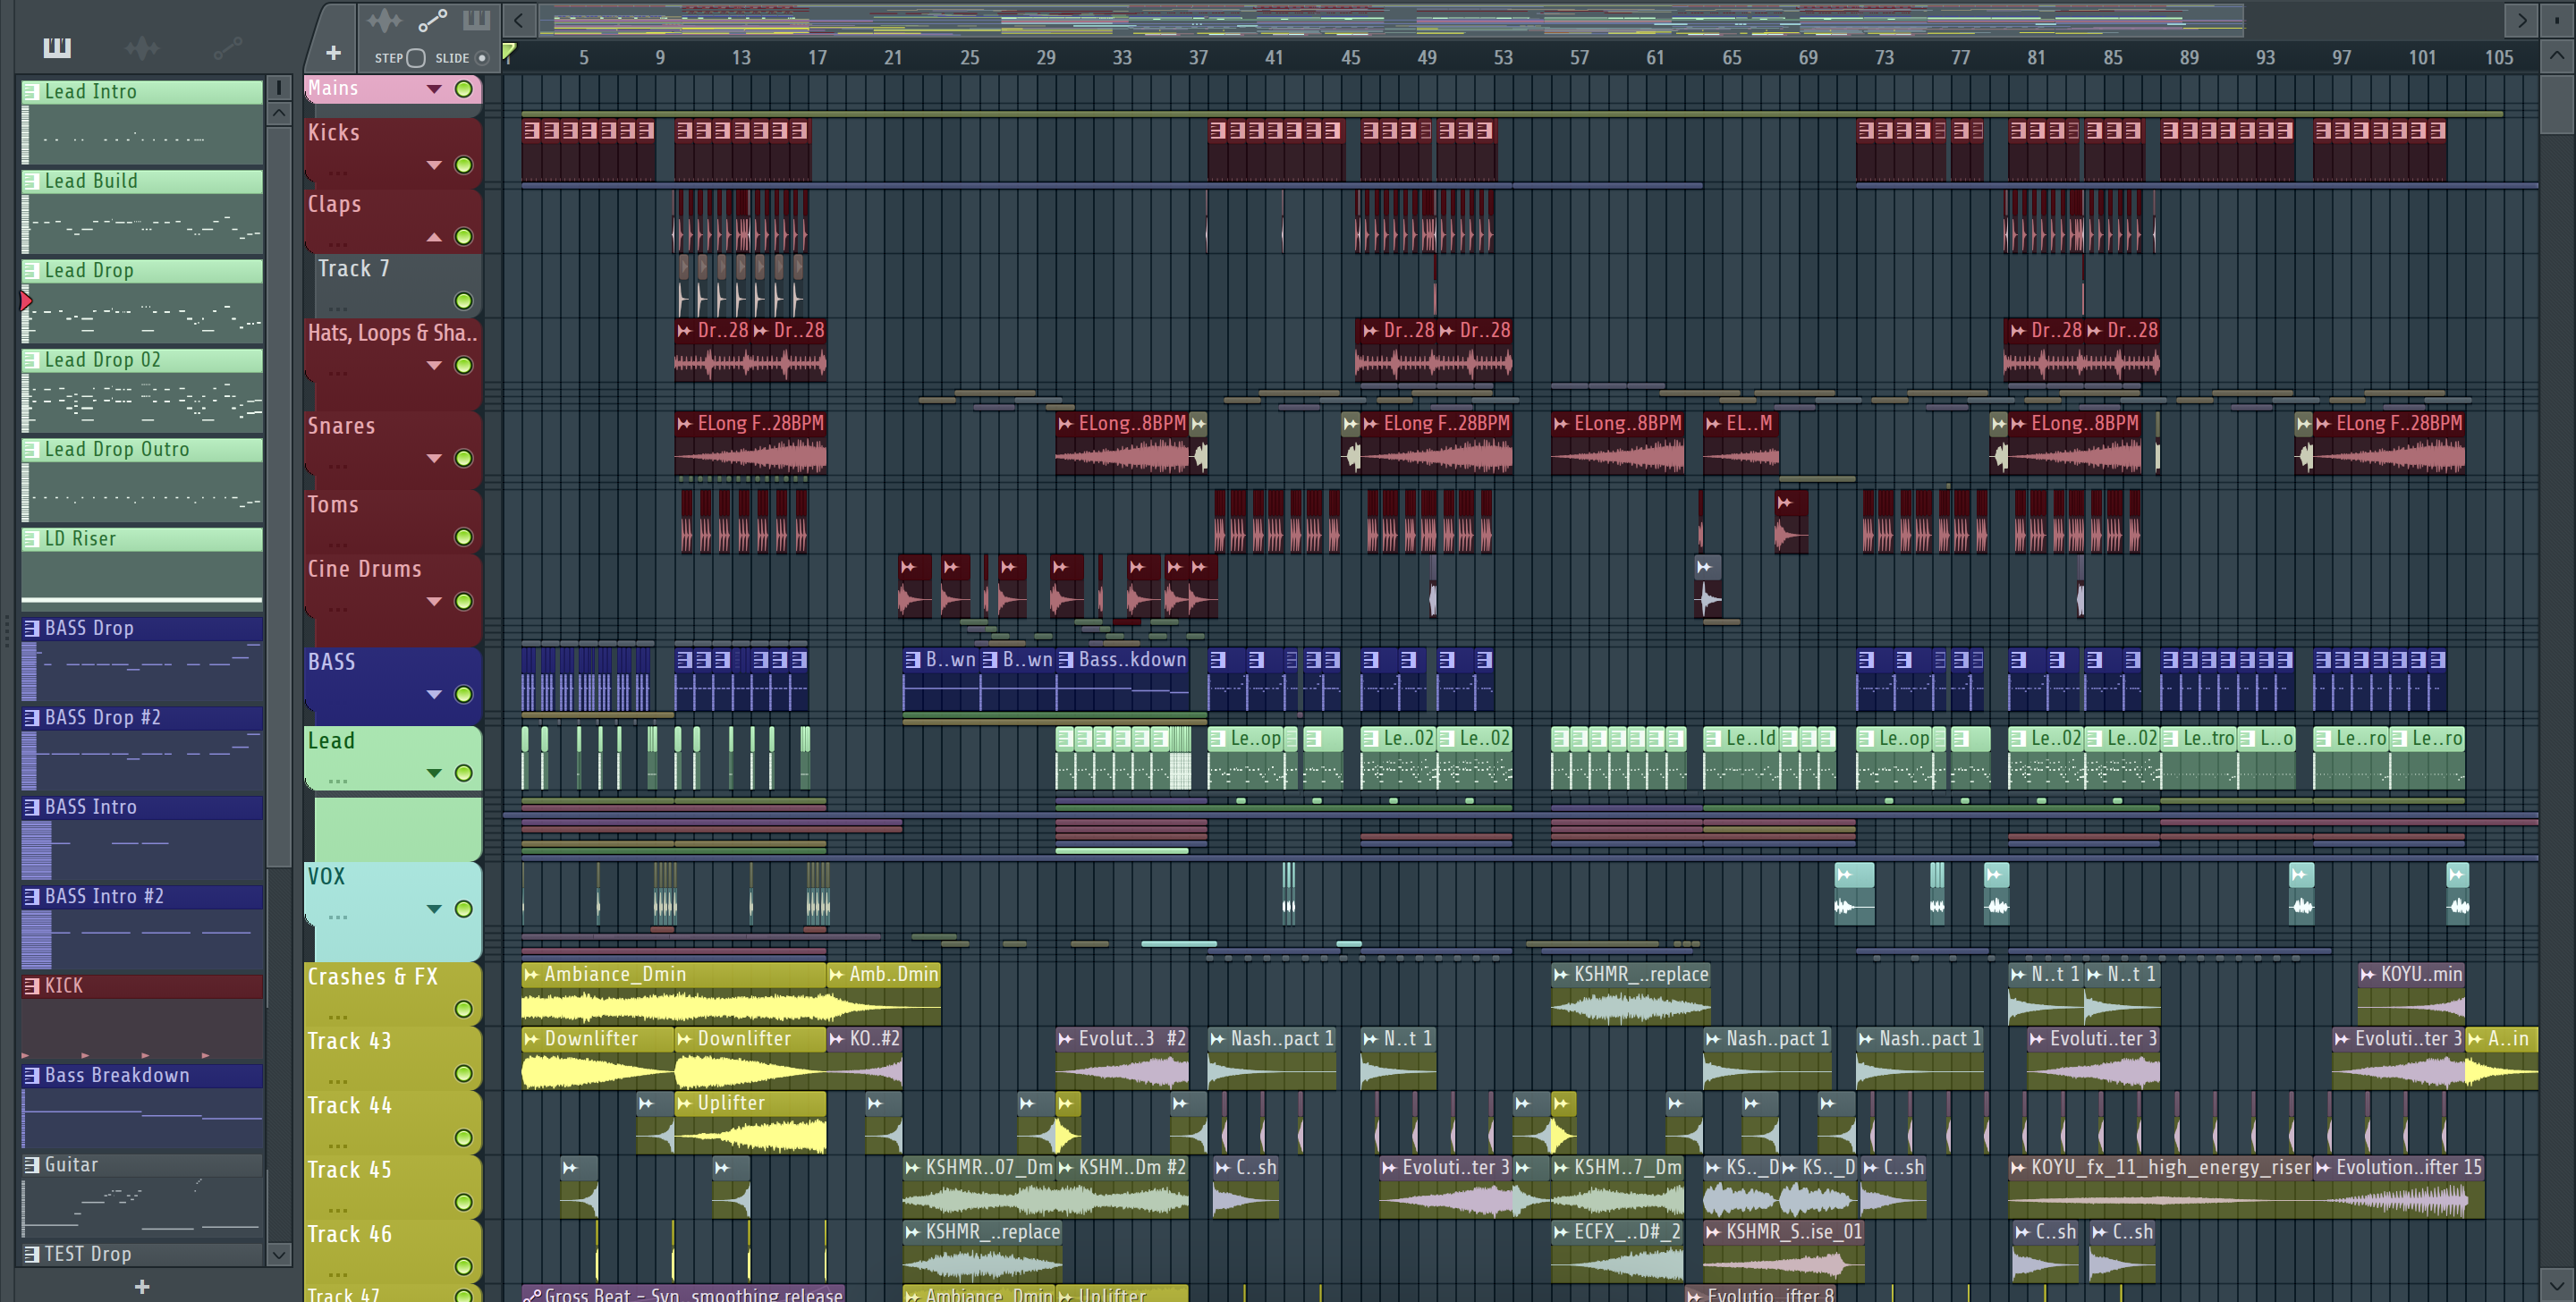The image size is (2576, 1302).
Task: Click the KICK pattern icon
Action: click(x=32, y=987)
